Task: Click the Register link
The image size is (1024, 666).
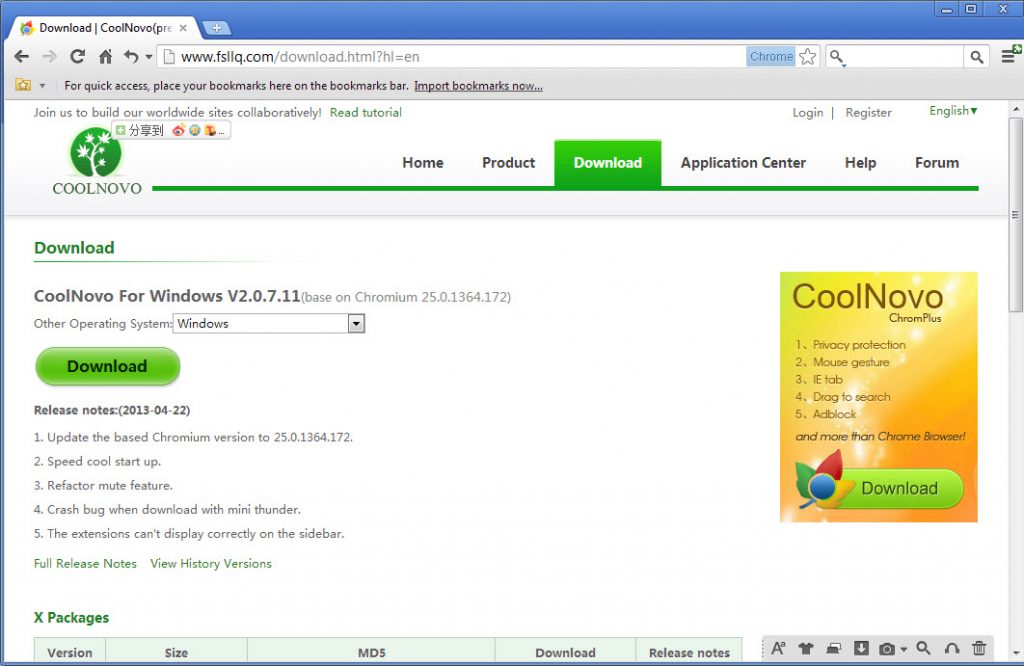Action: point(868,112)
